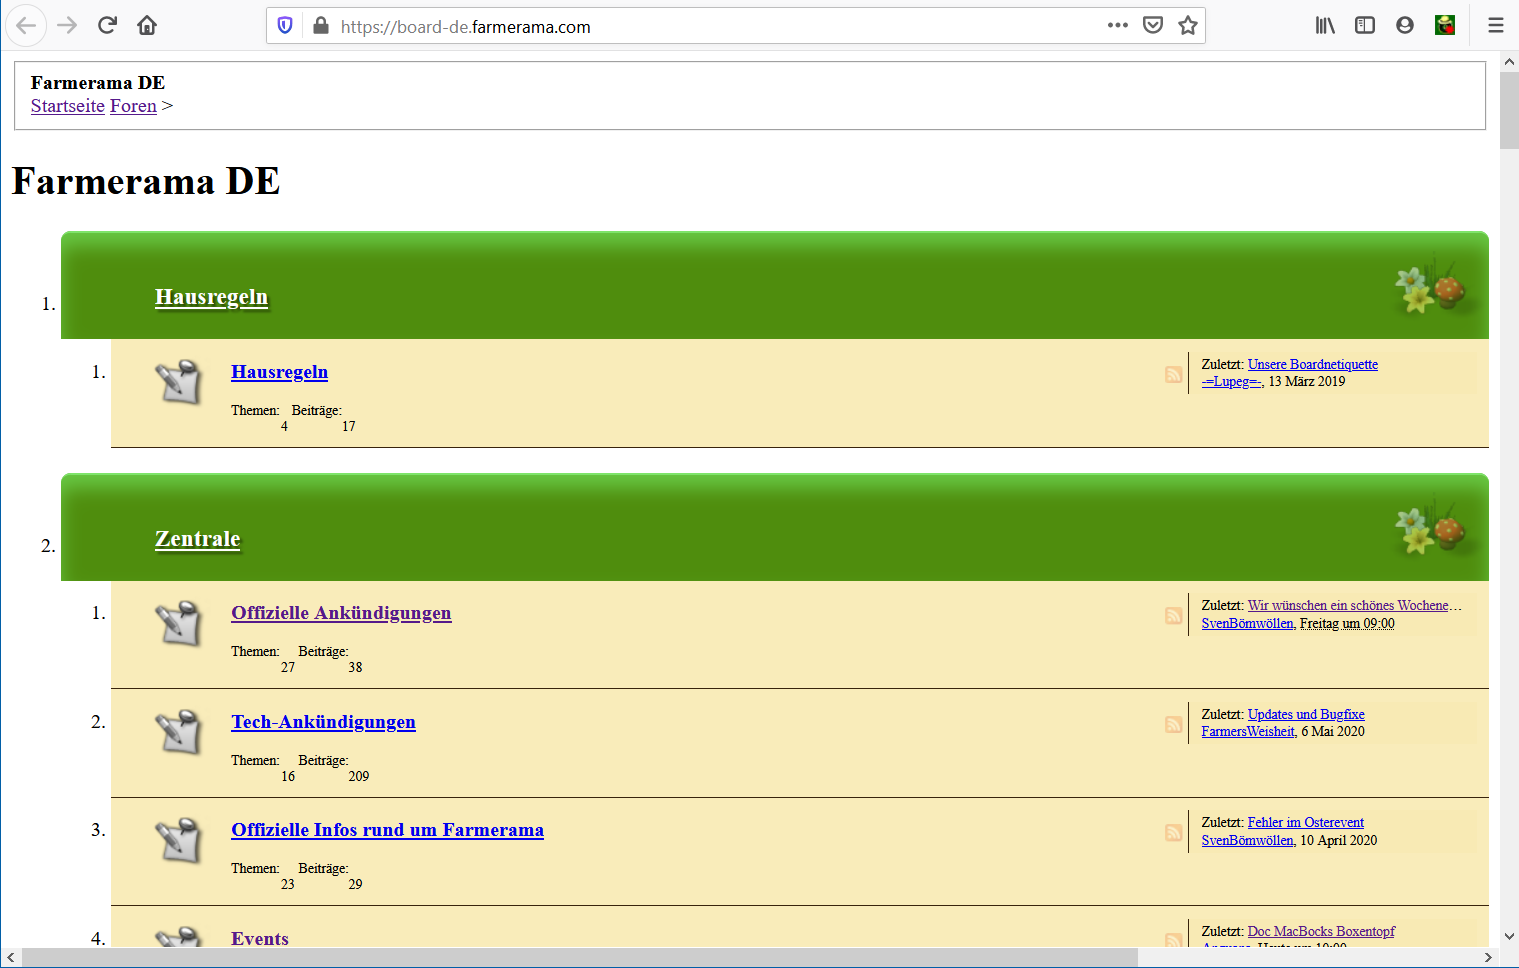Open RSS feed for Hausregeln forum
This screenshot has height=968, width=1519.
point(1174,374)
